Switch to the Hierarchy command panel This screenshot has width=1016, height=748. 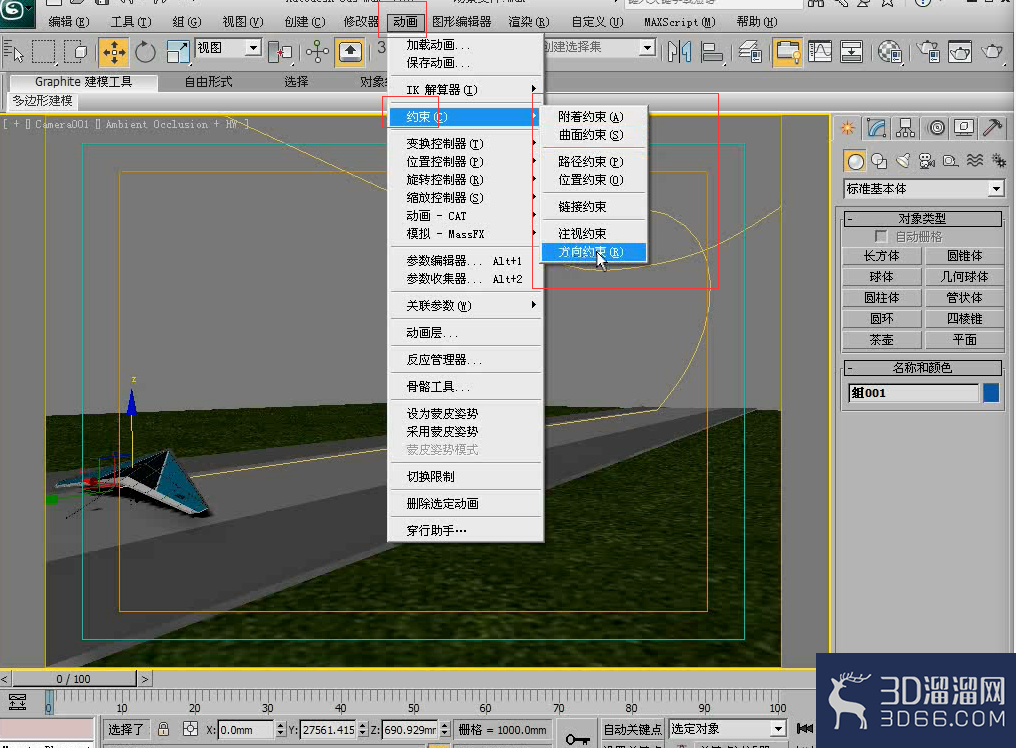905,128
